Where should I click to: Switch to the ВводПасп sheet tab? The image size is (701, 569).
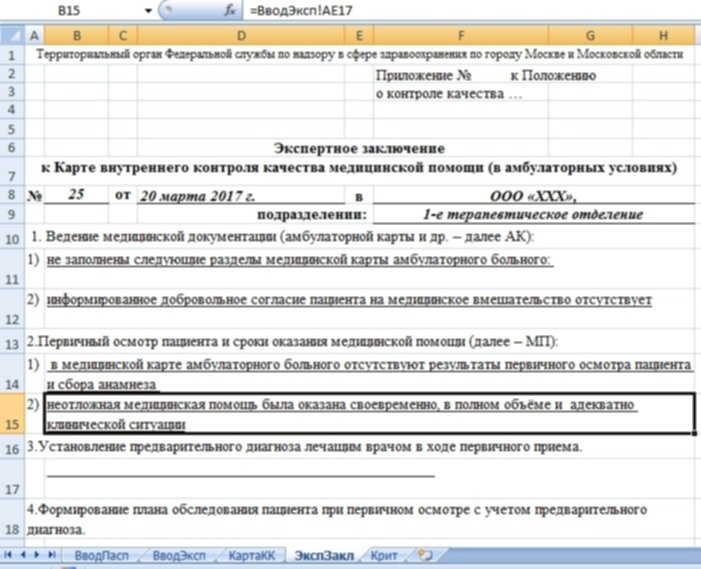(103, 554)
